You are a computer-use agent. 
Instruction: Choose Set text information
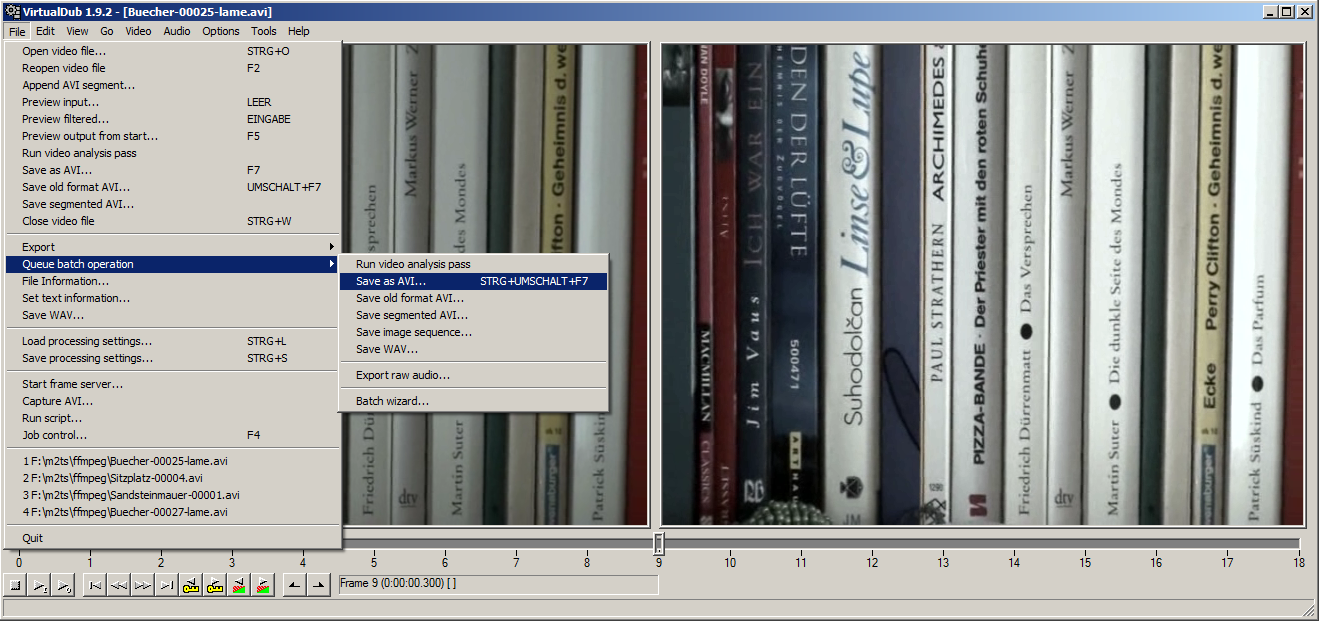tap(173, 298)
